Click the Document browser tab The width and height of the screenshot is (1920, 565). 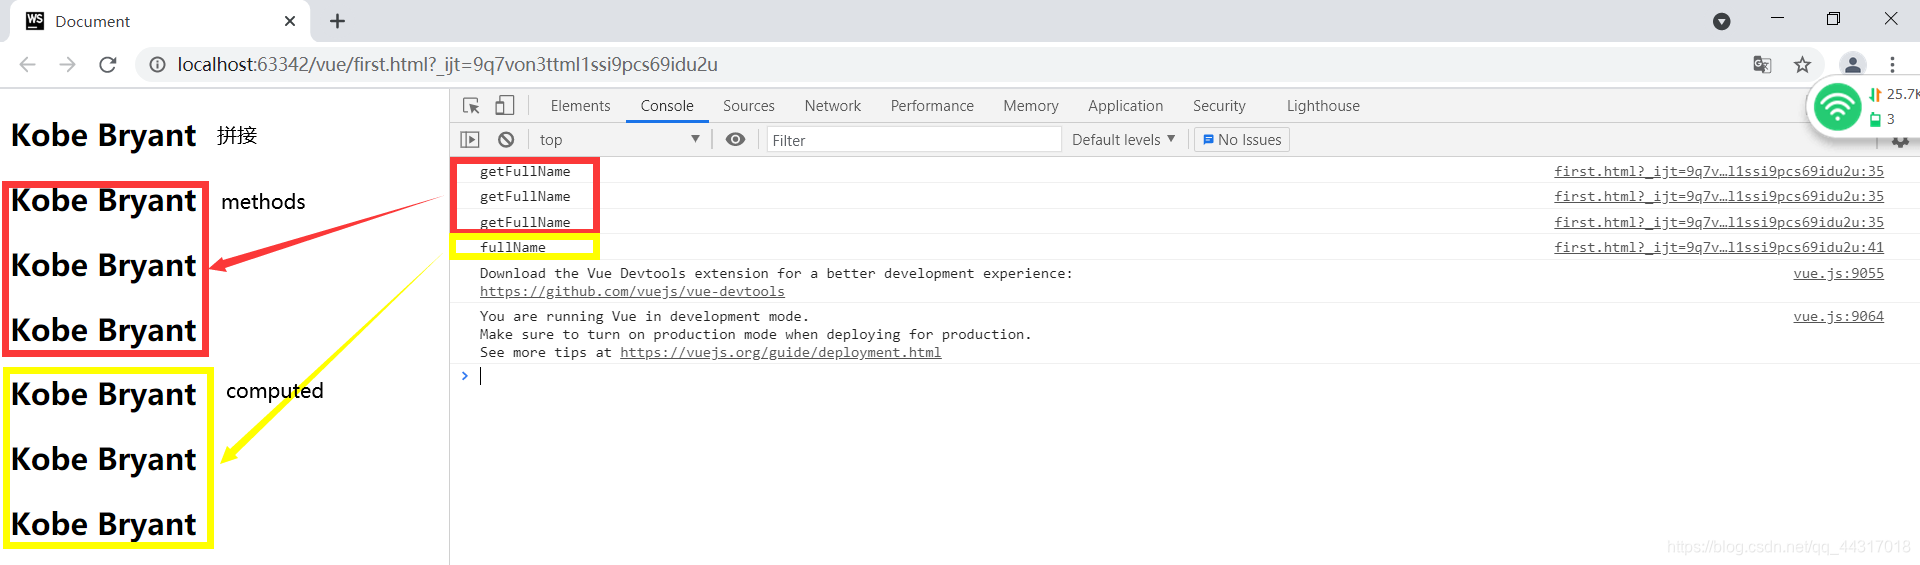(x=160, y=21)
